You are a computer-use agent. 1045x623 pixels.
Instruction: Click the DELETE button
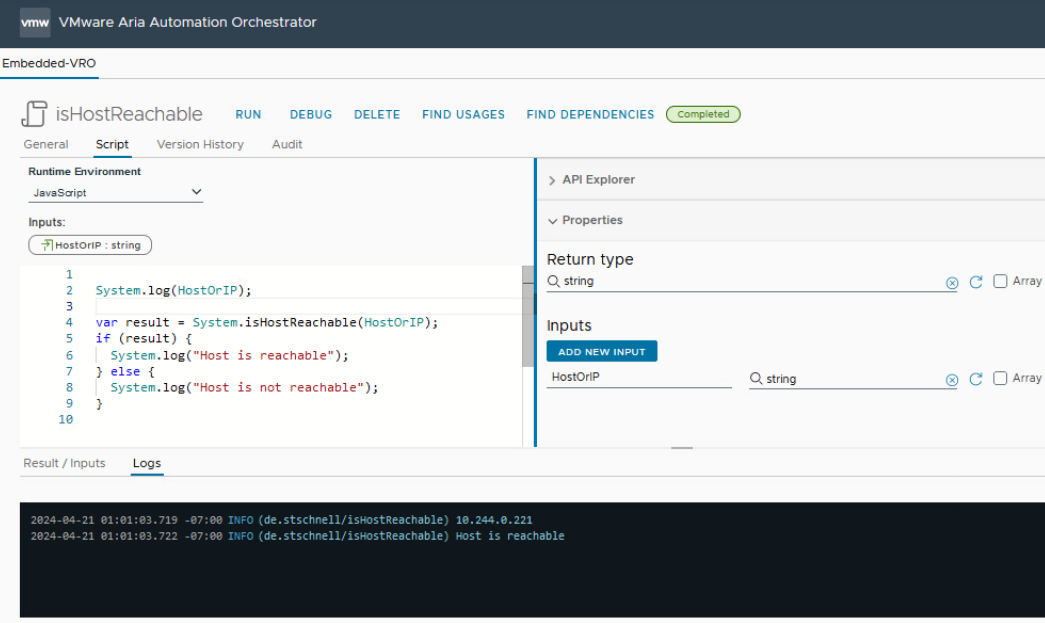377,115
